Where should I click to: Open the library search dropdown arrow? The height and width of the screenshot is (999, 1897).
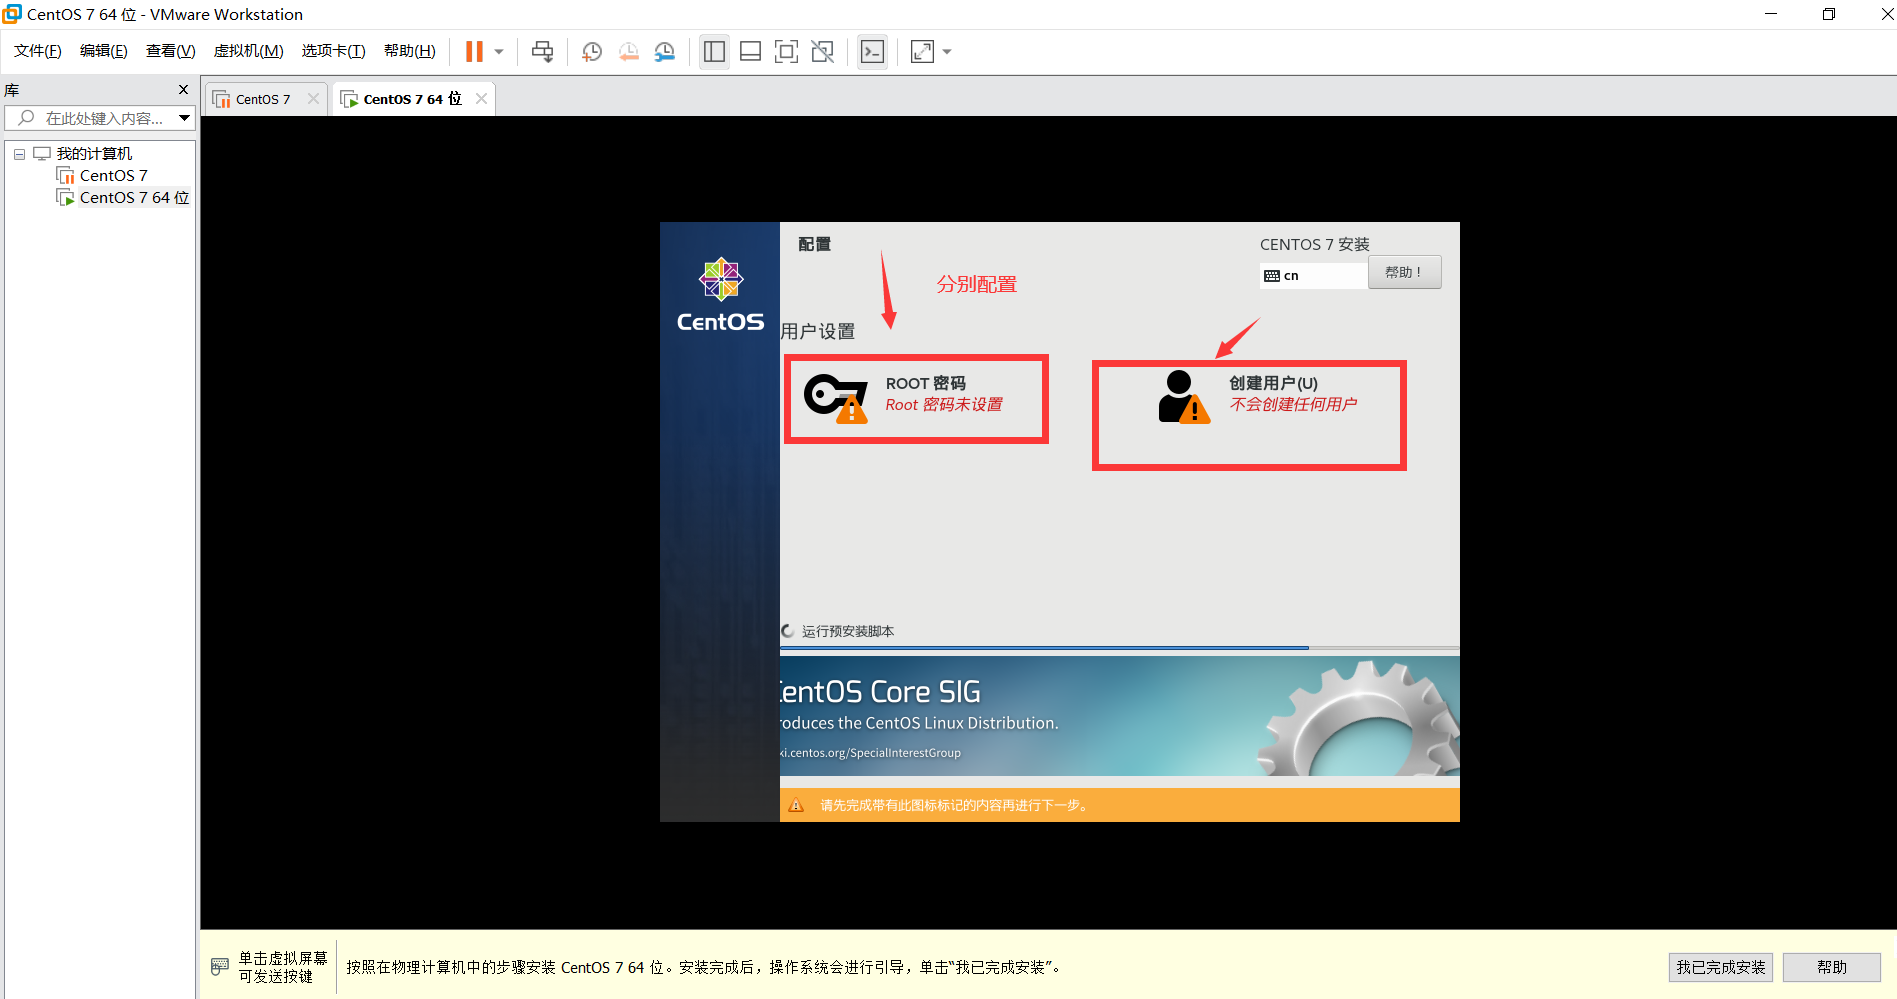[x=185, y=118]
